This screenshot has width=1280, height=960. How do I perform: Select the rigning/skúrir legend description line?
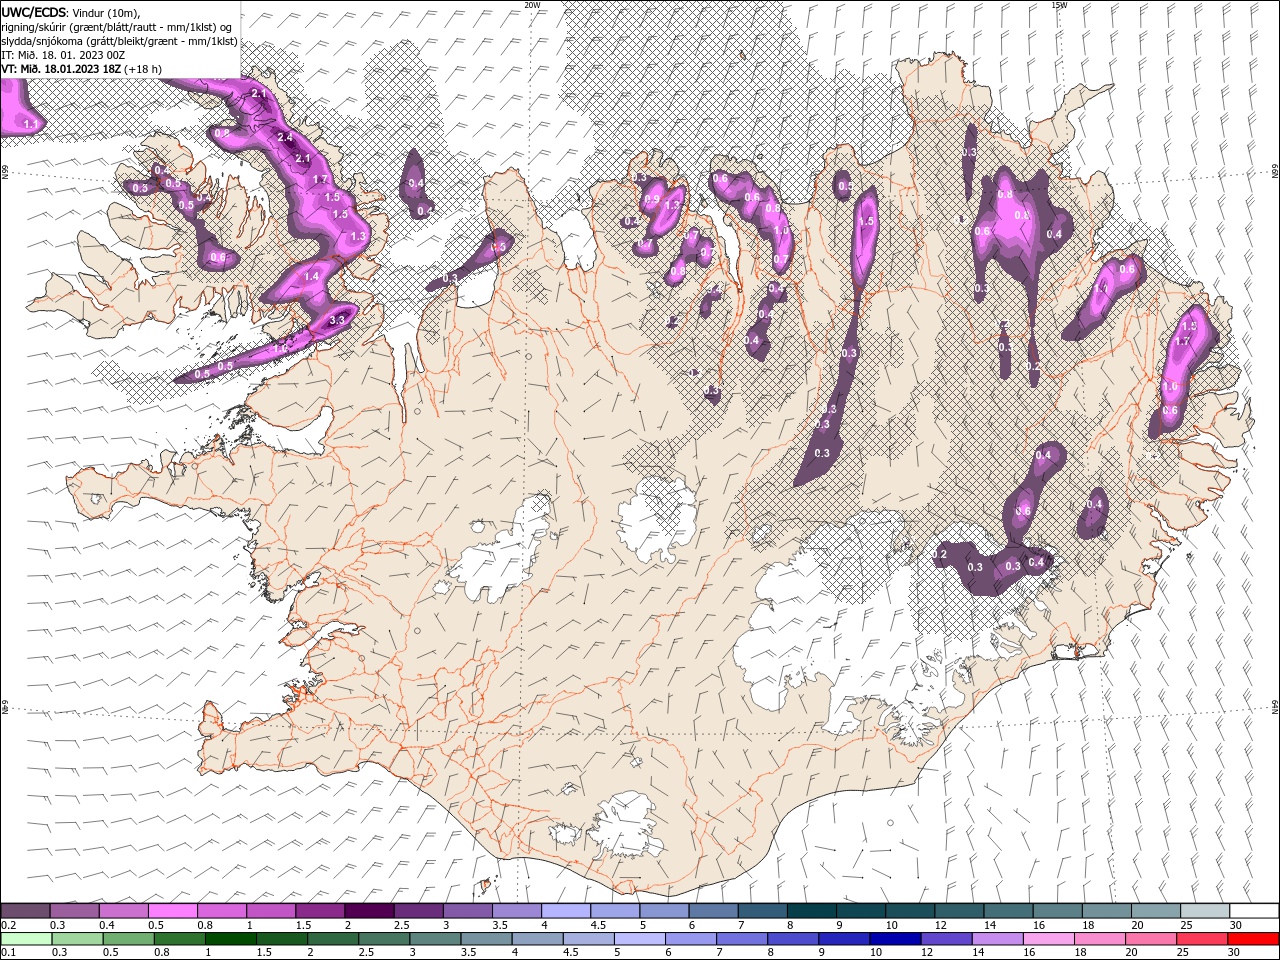coord(117,27)
